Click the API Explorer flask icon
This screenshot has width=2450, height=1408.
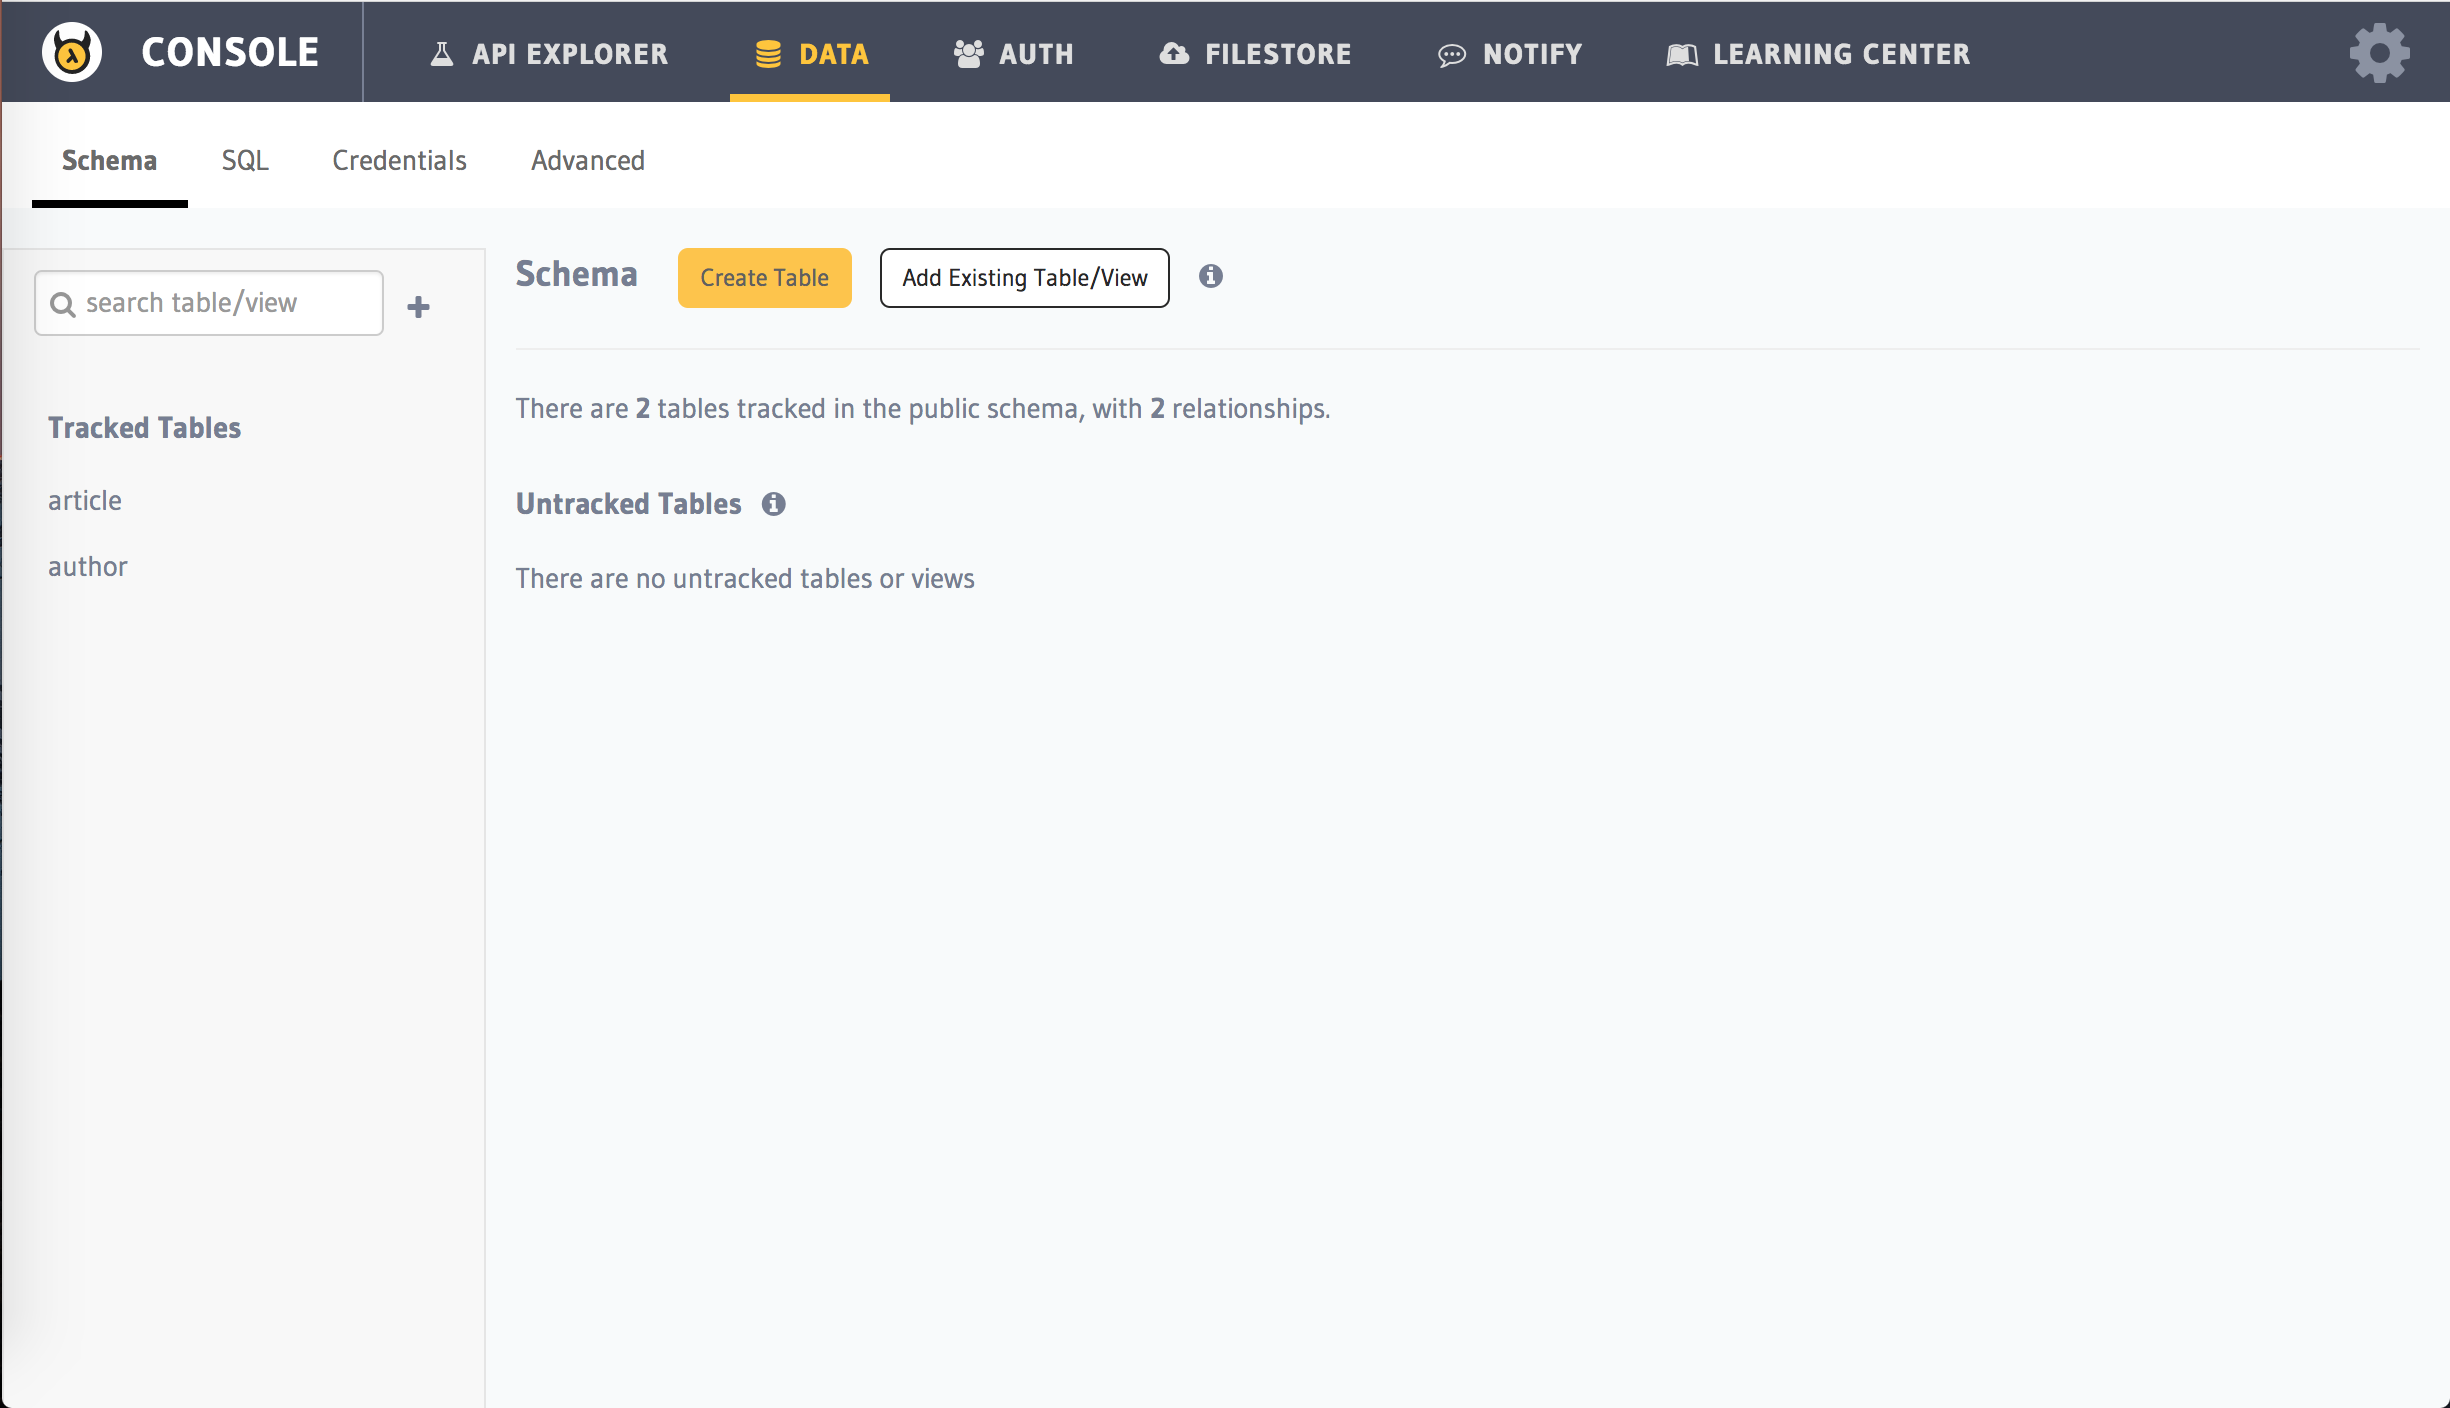coord(441,54)
